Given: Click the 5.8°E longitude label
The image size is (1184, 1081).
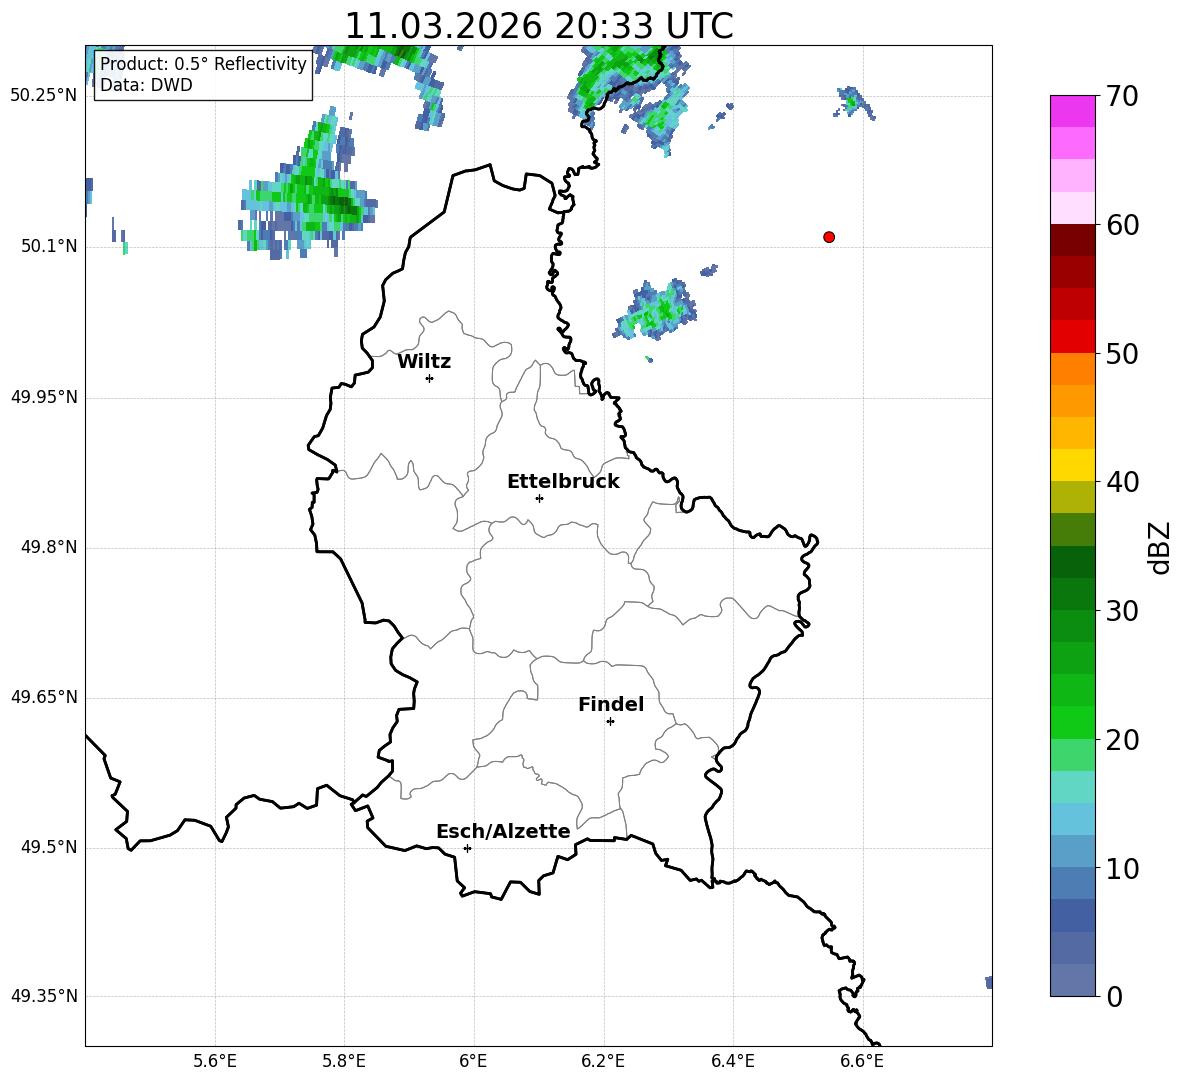Looking at the screenshot, I should (344, 1061).
